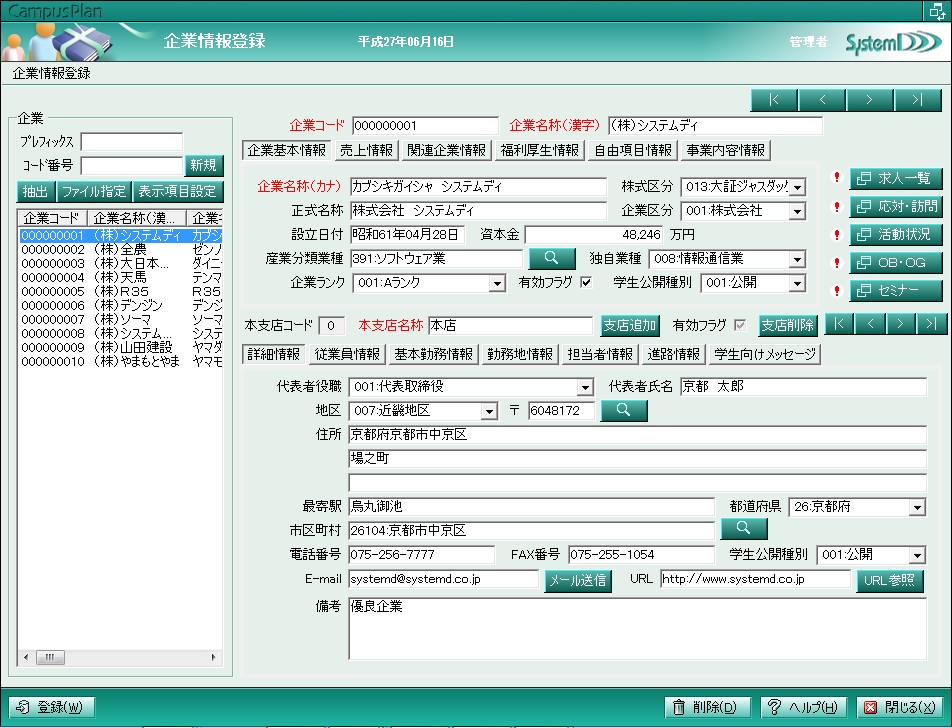Jump to first company record arrow
Screen dimensions: 952x728
(x=774, y=100)
